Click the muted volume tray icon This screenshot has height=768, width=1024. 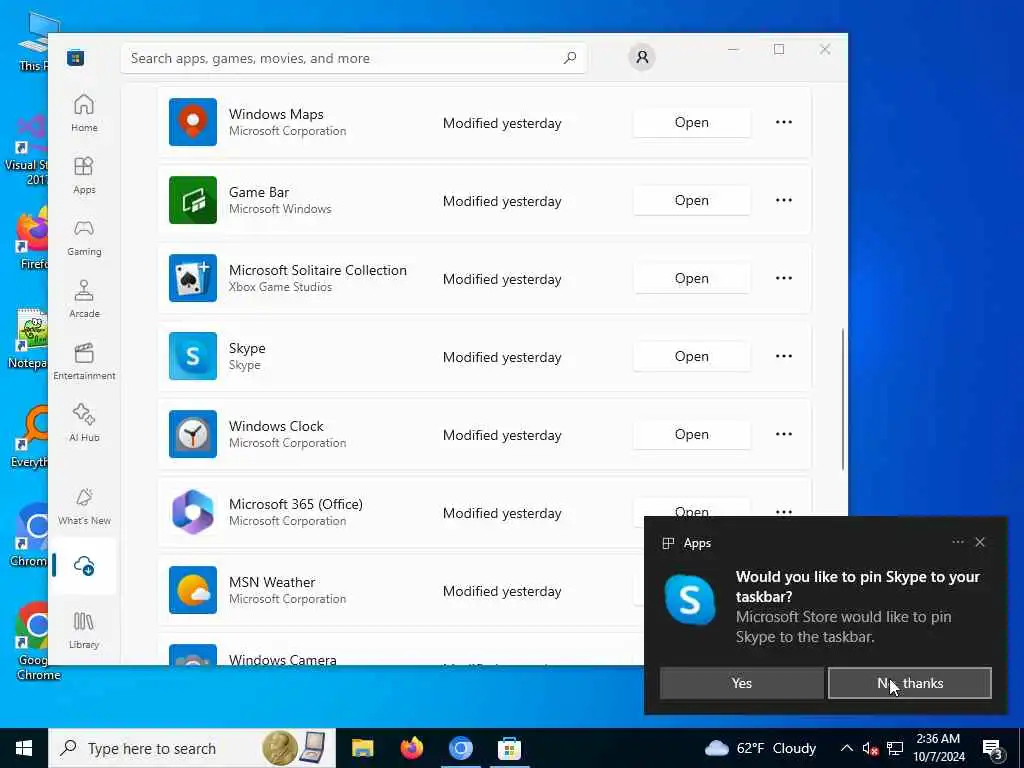(x=870, y=748)
